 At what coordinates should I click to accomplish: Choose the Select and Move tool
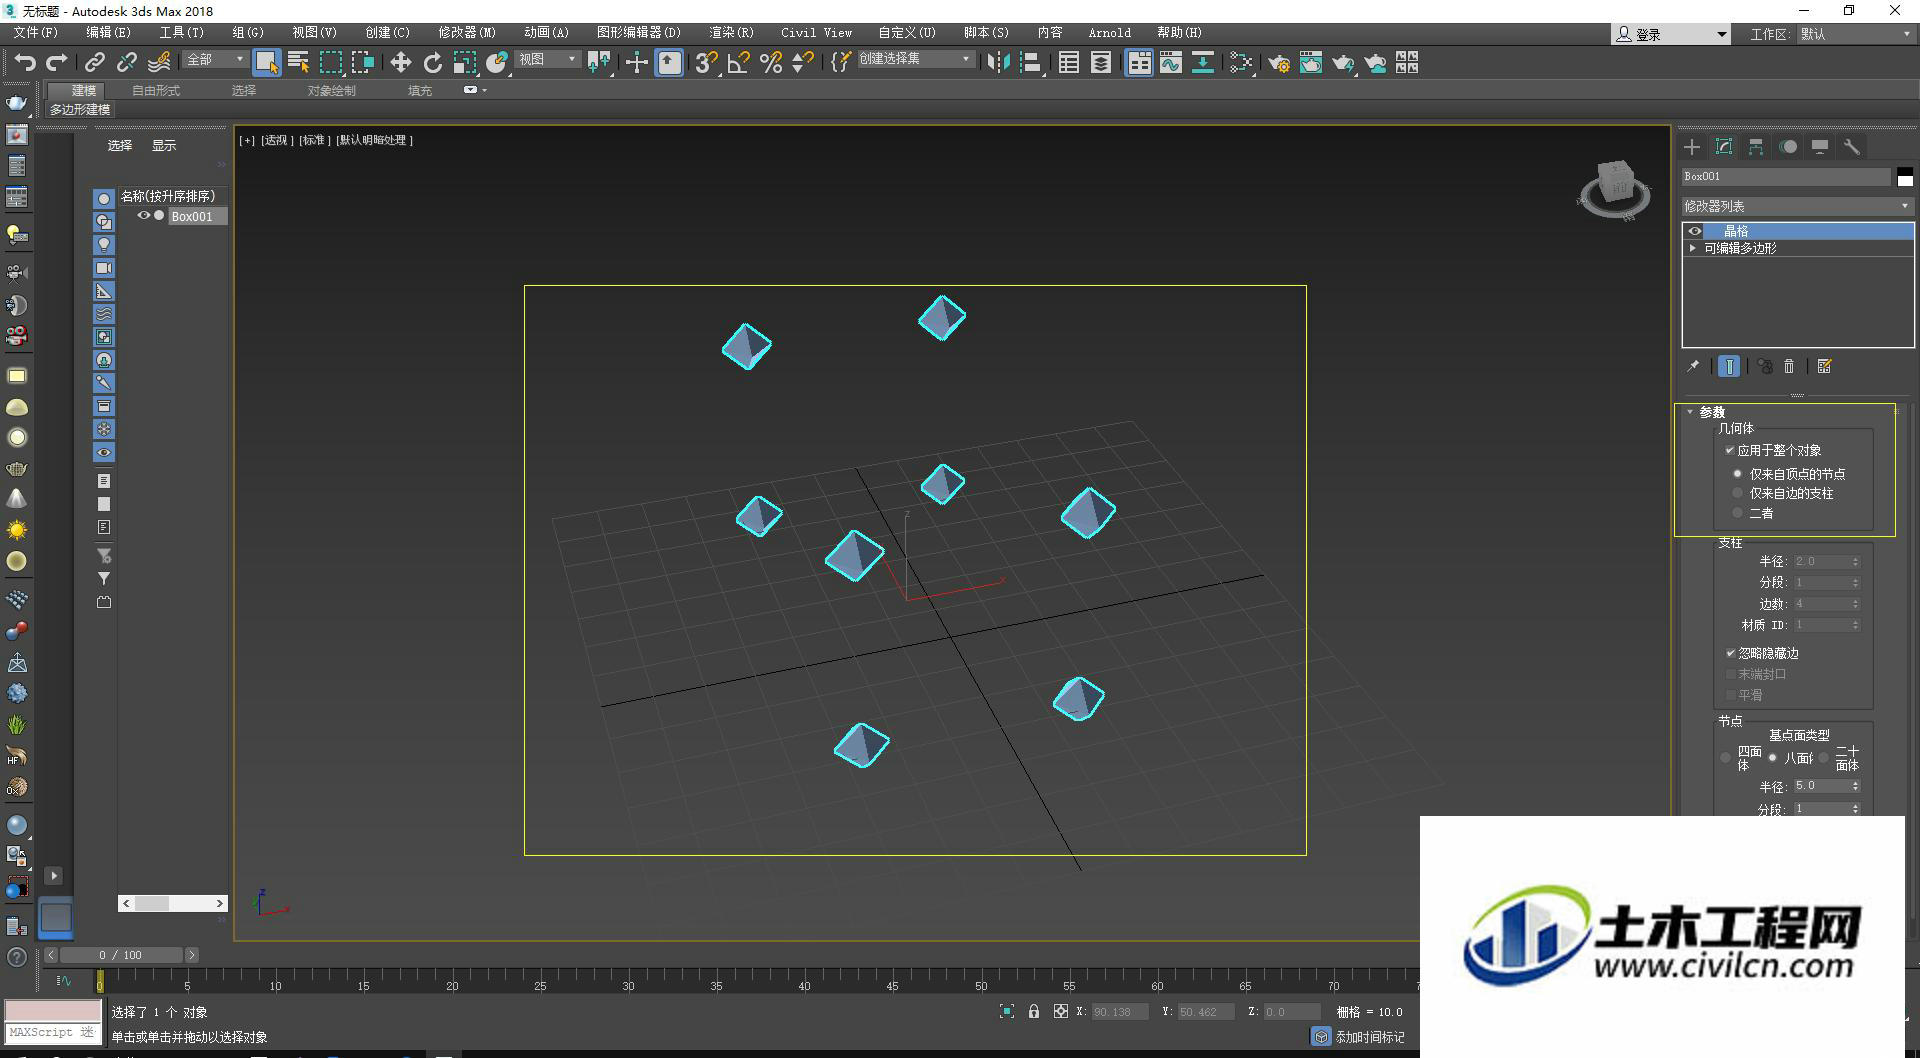400,62
